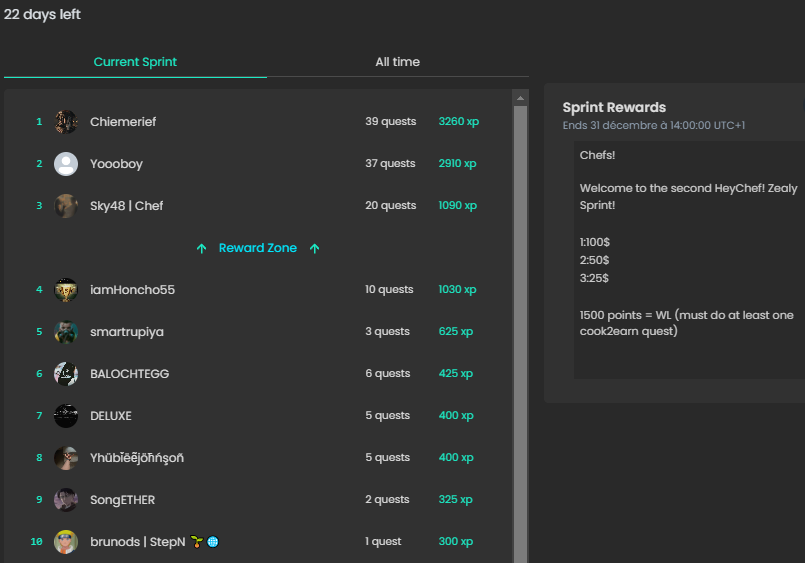Click the 3 quests count
The height and width of the screenshot is (563, 805).
point(388,332)
